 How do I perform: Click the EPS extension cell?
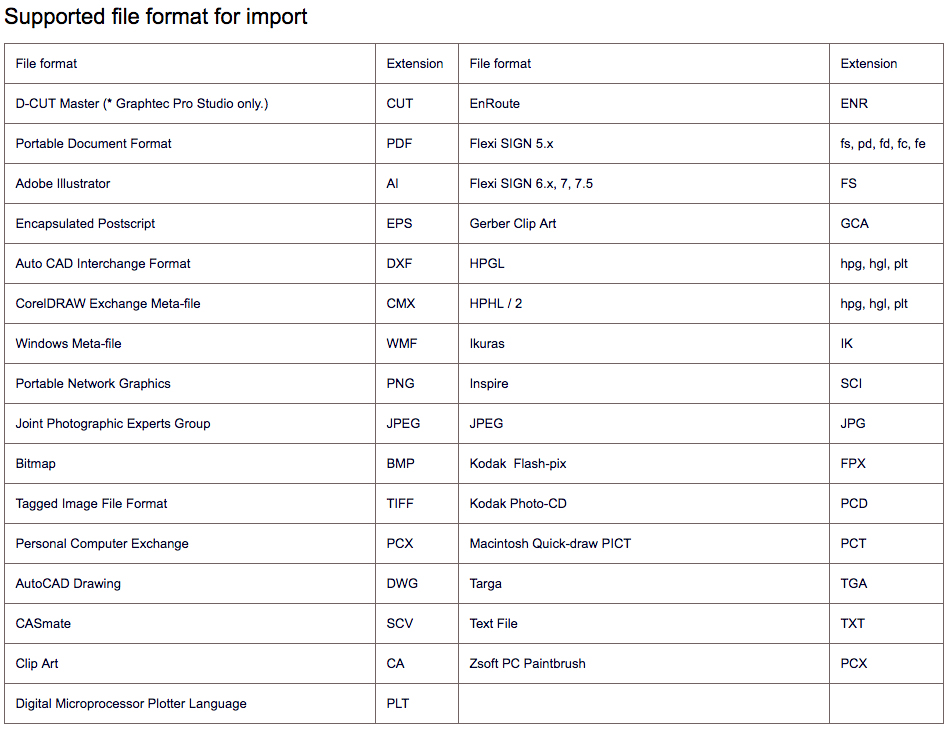(400, 224)
